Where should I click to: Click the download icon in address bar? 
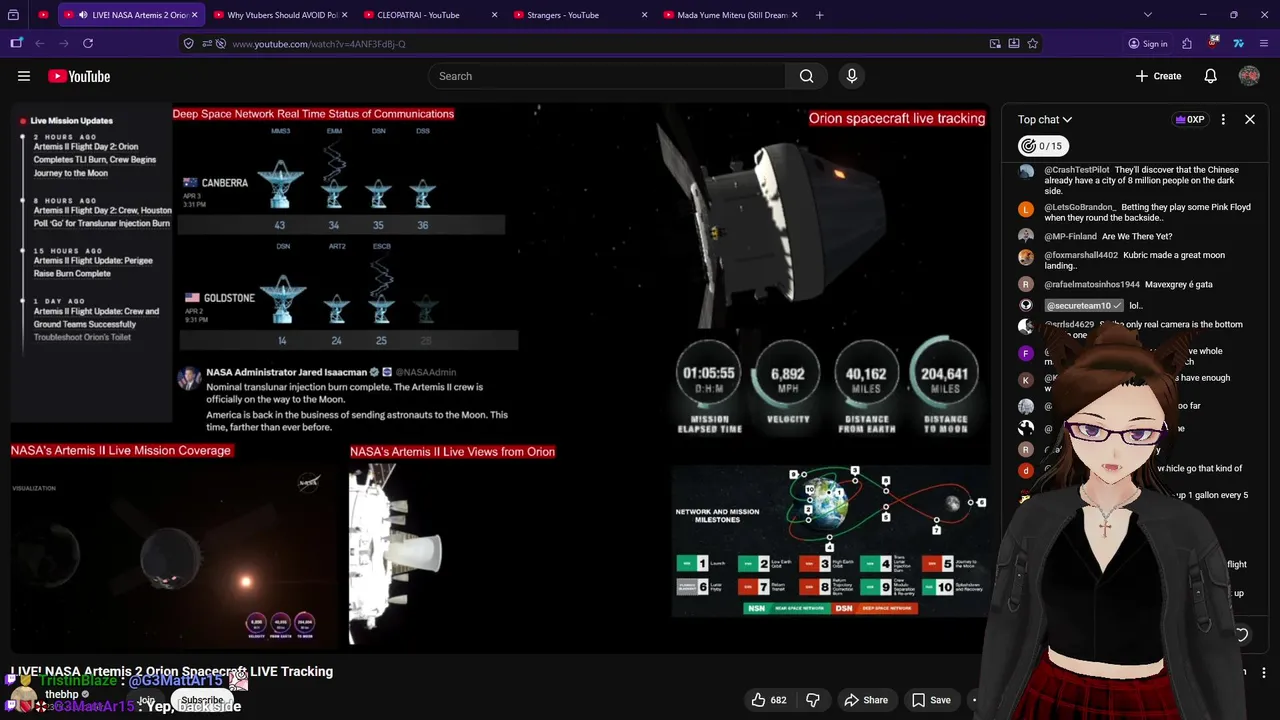pyautogui.click(x=1014, y=44)
